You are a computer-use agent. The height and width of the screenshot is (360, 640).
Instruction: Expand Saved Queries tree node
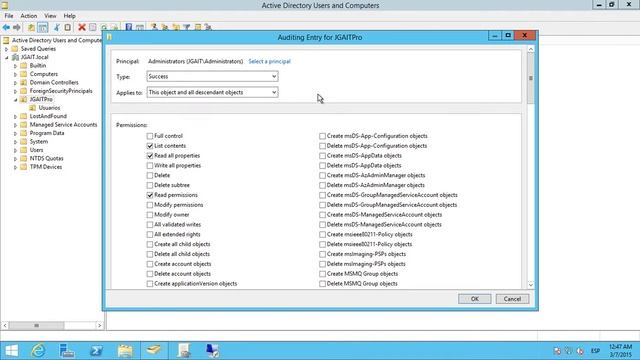[x=7, y=49]
